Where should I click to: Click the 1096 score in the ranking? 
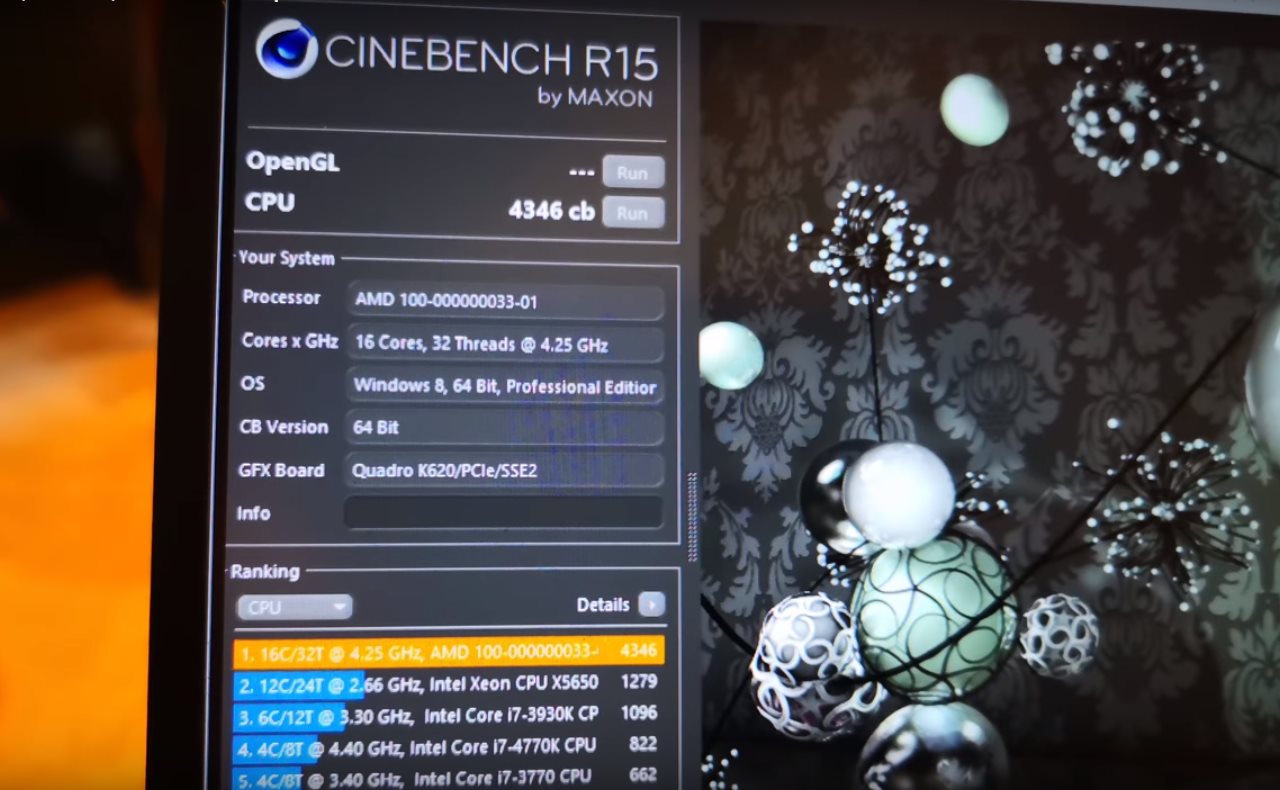click(x=638, y=713)
